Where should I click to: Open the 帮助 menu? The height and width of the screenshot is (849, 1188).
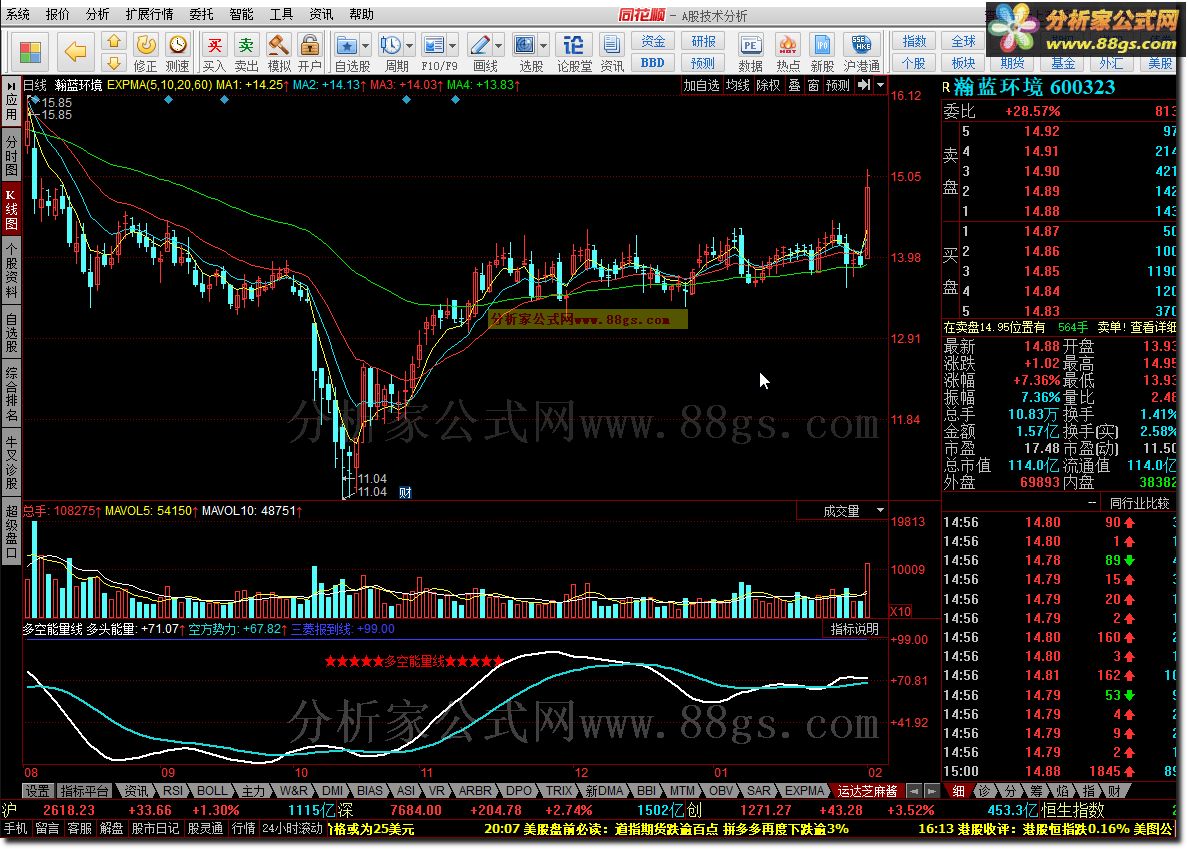click(x=361, y=14)
